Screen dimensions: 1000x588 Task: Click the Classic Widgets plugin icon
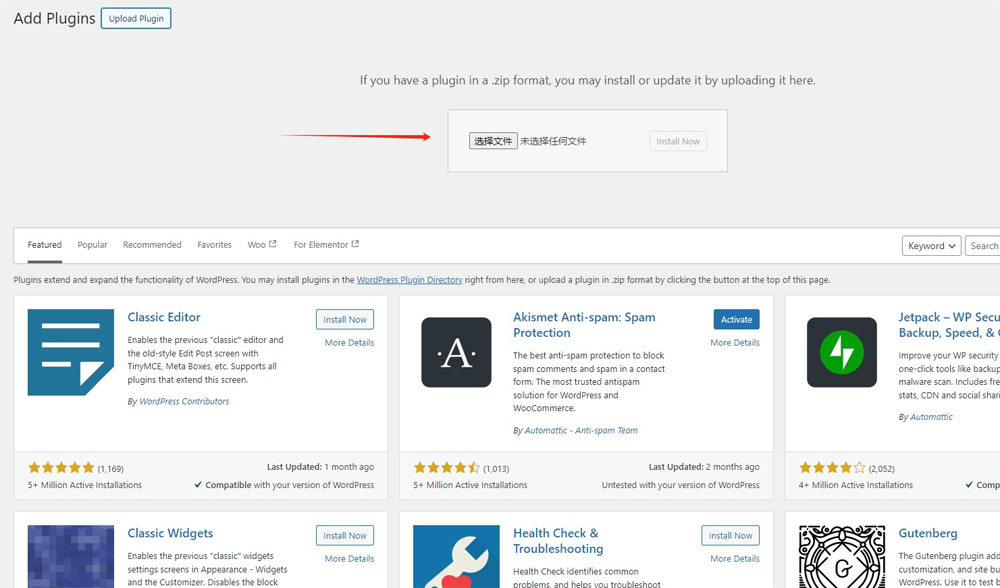(x=71, y=556)
